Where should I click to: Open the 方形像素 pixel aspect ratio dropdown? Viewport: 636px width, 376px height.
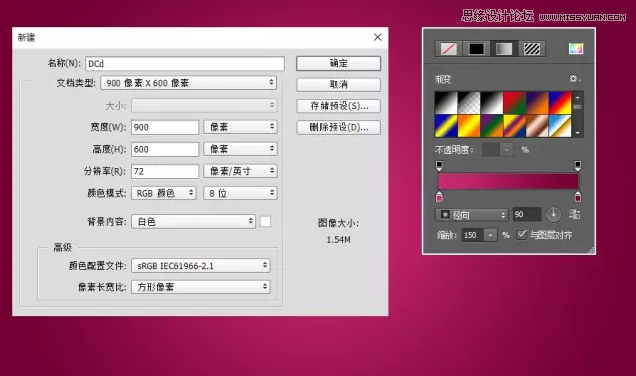[x=201, y=287]
